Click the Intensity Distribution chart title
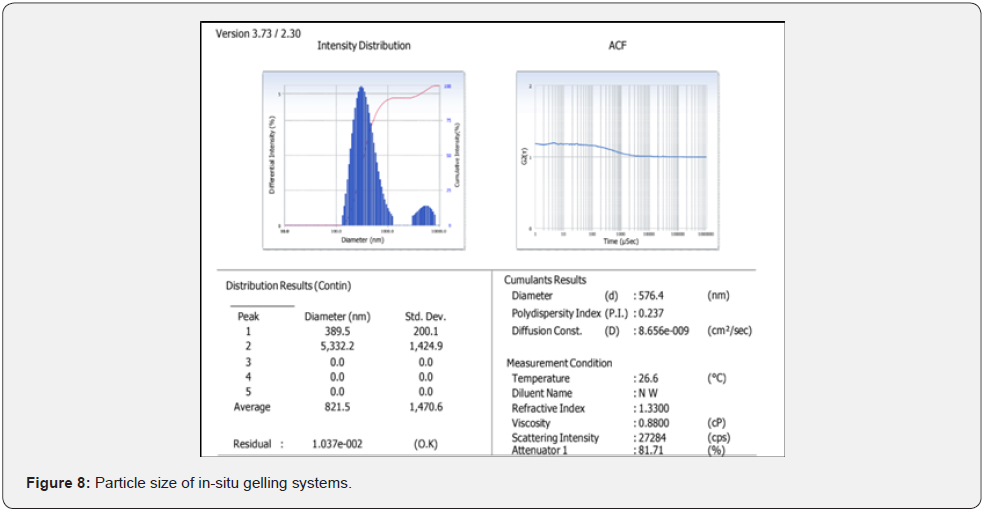Image resolution: width=984 pixels, height=509 pixels. pyautogui.click(x=363, y=46)
